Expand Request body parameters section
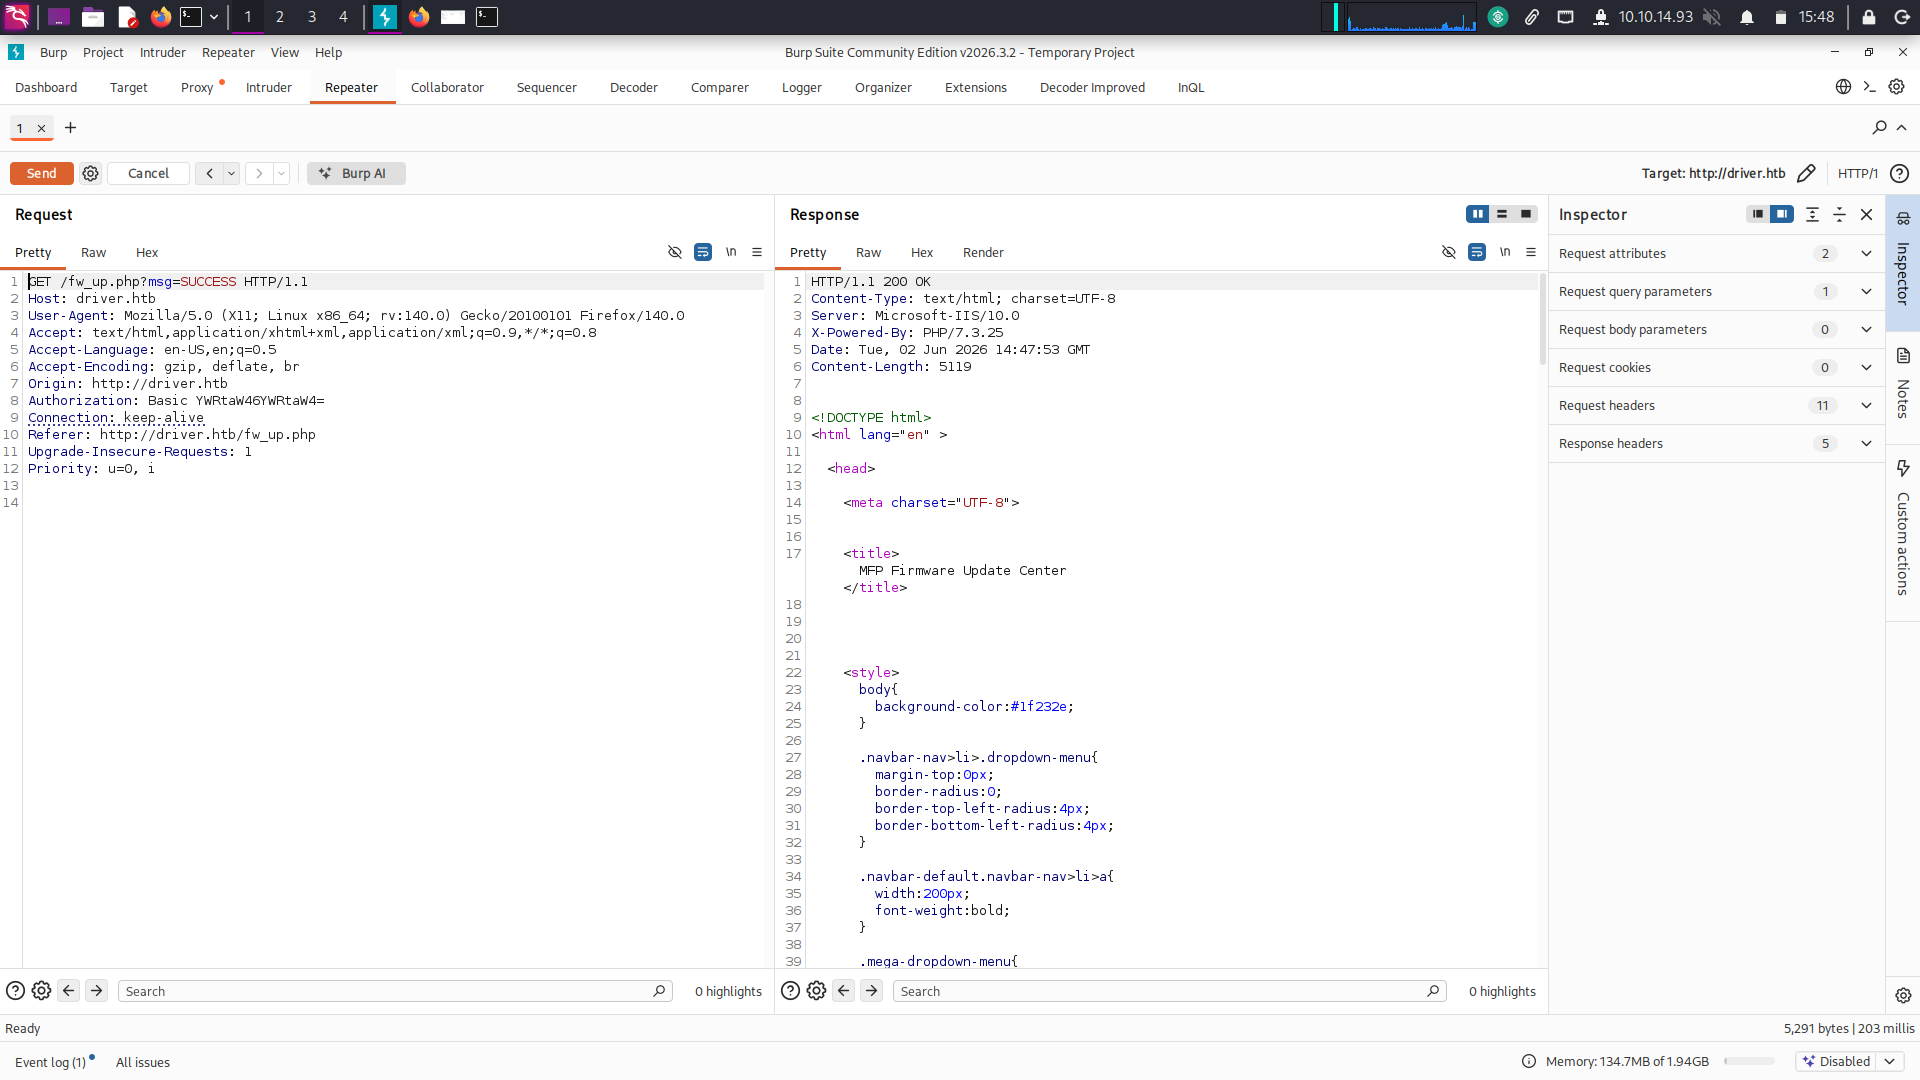The height and width of the screenshot is (1080, 1920). click(1716, 329)
